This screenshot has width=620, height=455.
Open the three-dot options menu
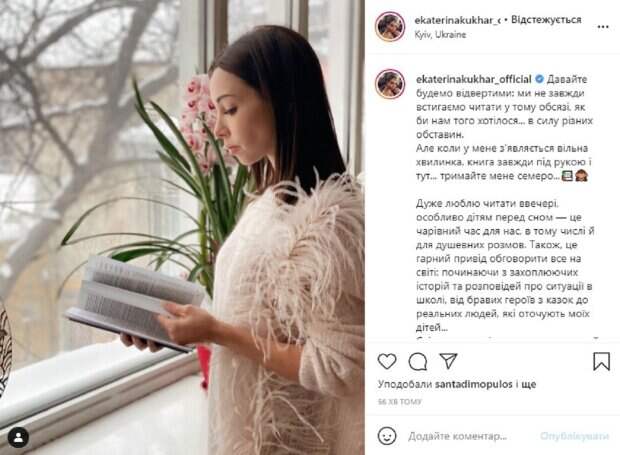click(x=603, y=27)
